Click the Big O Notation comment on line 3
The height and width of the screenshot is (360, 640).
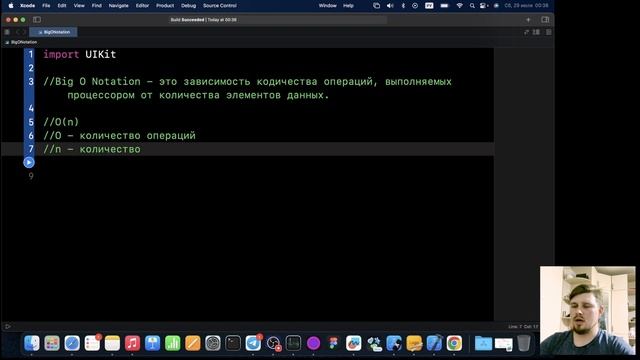coord(247,88)
